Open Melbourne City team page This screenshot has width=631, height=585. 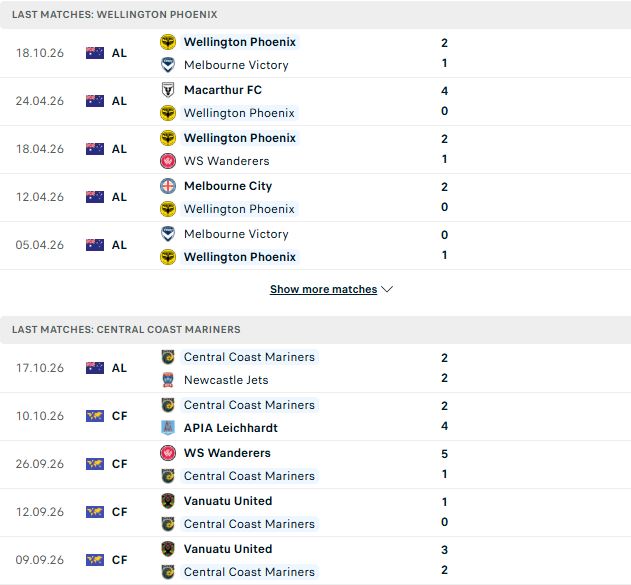tap(228, 186)
